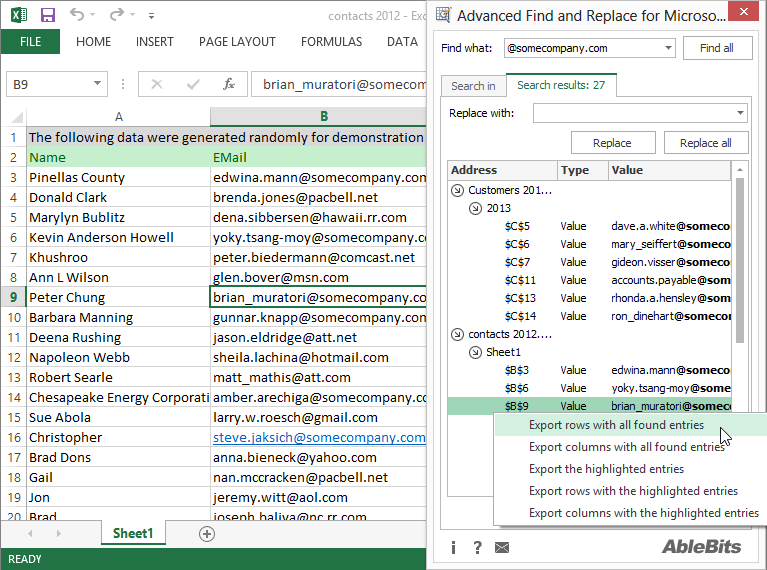The image size is (767, 570).
Task: Open the FILE tab
Action: pyautogui.click(x=30, y=42)
